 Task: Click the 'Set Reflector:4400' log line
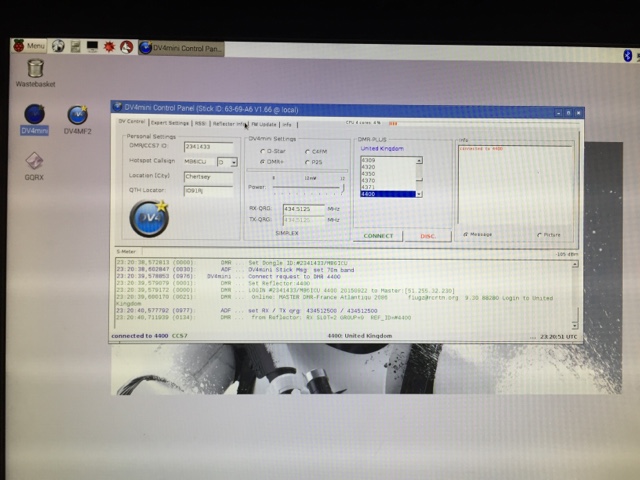tap(279, 283)
